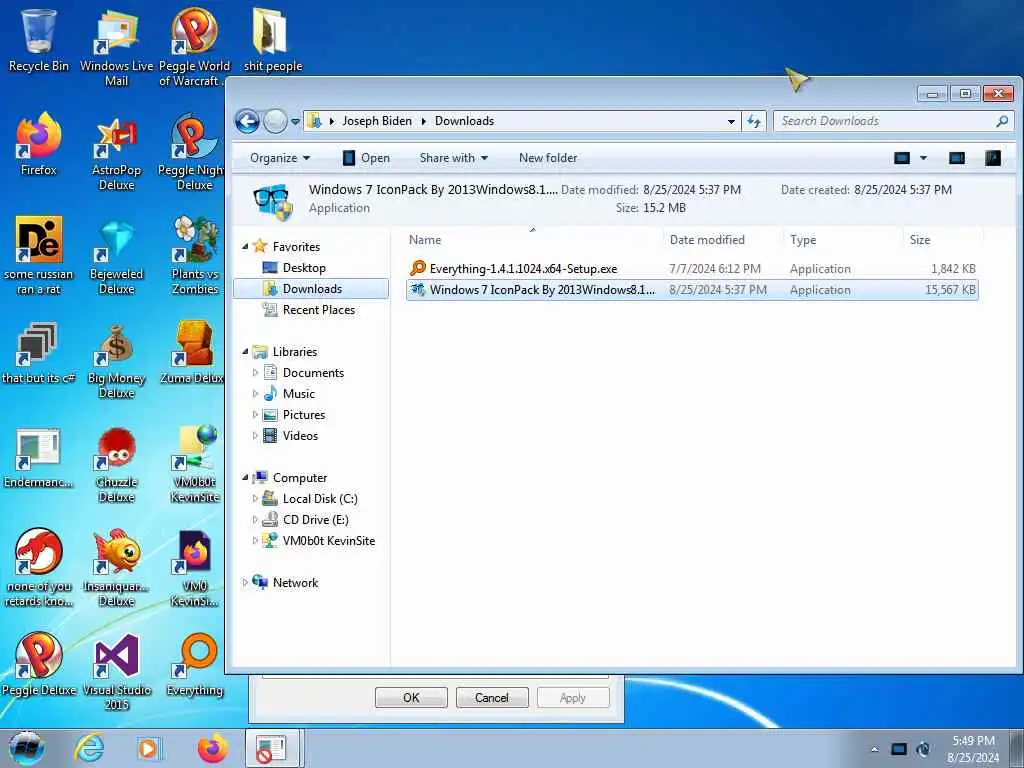Open the view options dropdown arrow
Viewport: 1024px width, 768px height.
pyautogui.click(x=923, y=157)
